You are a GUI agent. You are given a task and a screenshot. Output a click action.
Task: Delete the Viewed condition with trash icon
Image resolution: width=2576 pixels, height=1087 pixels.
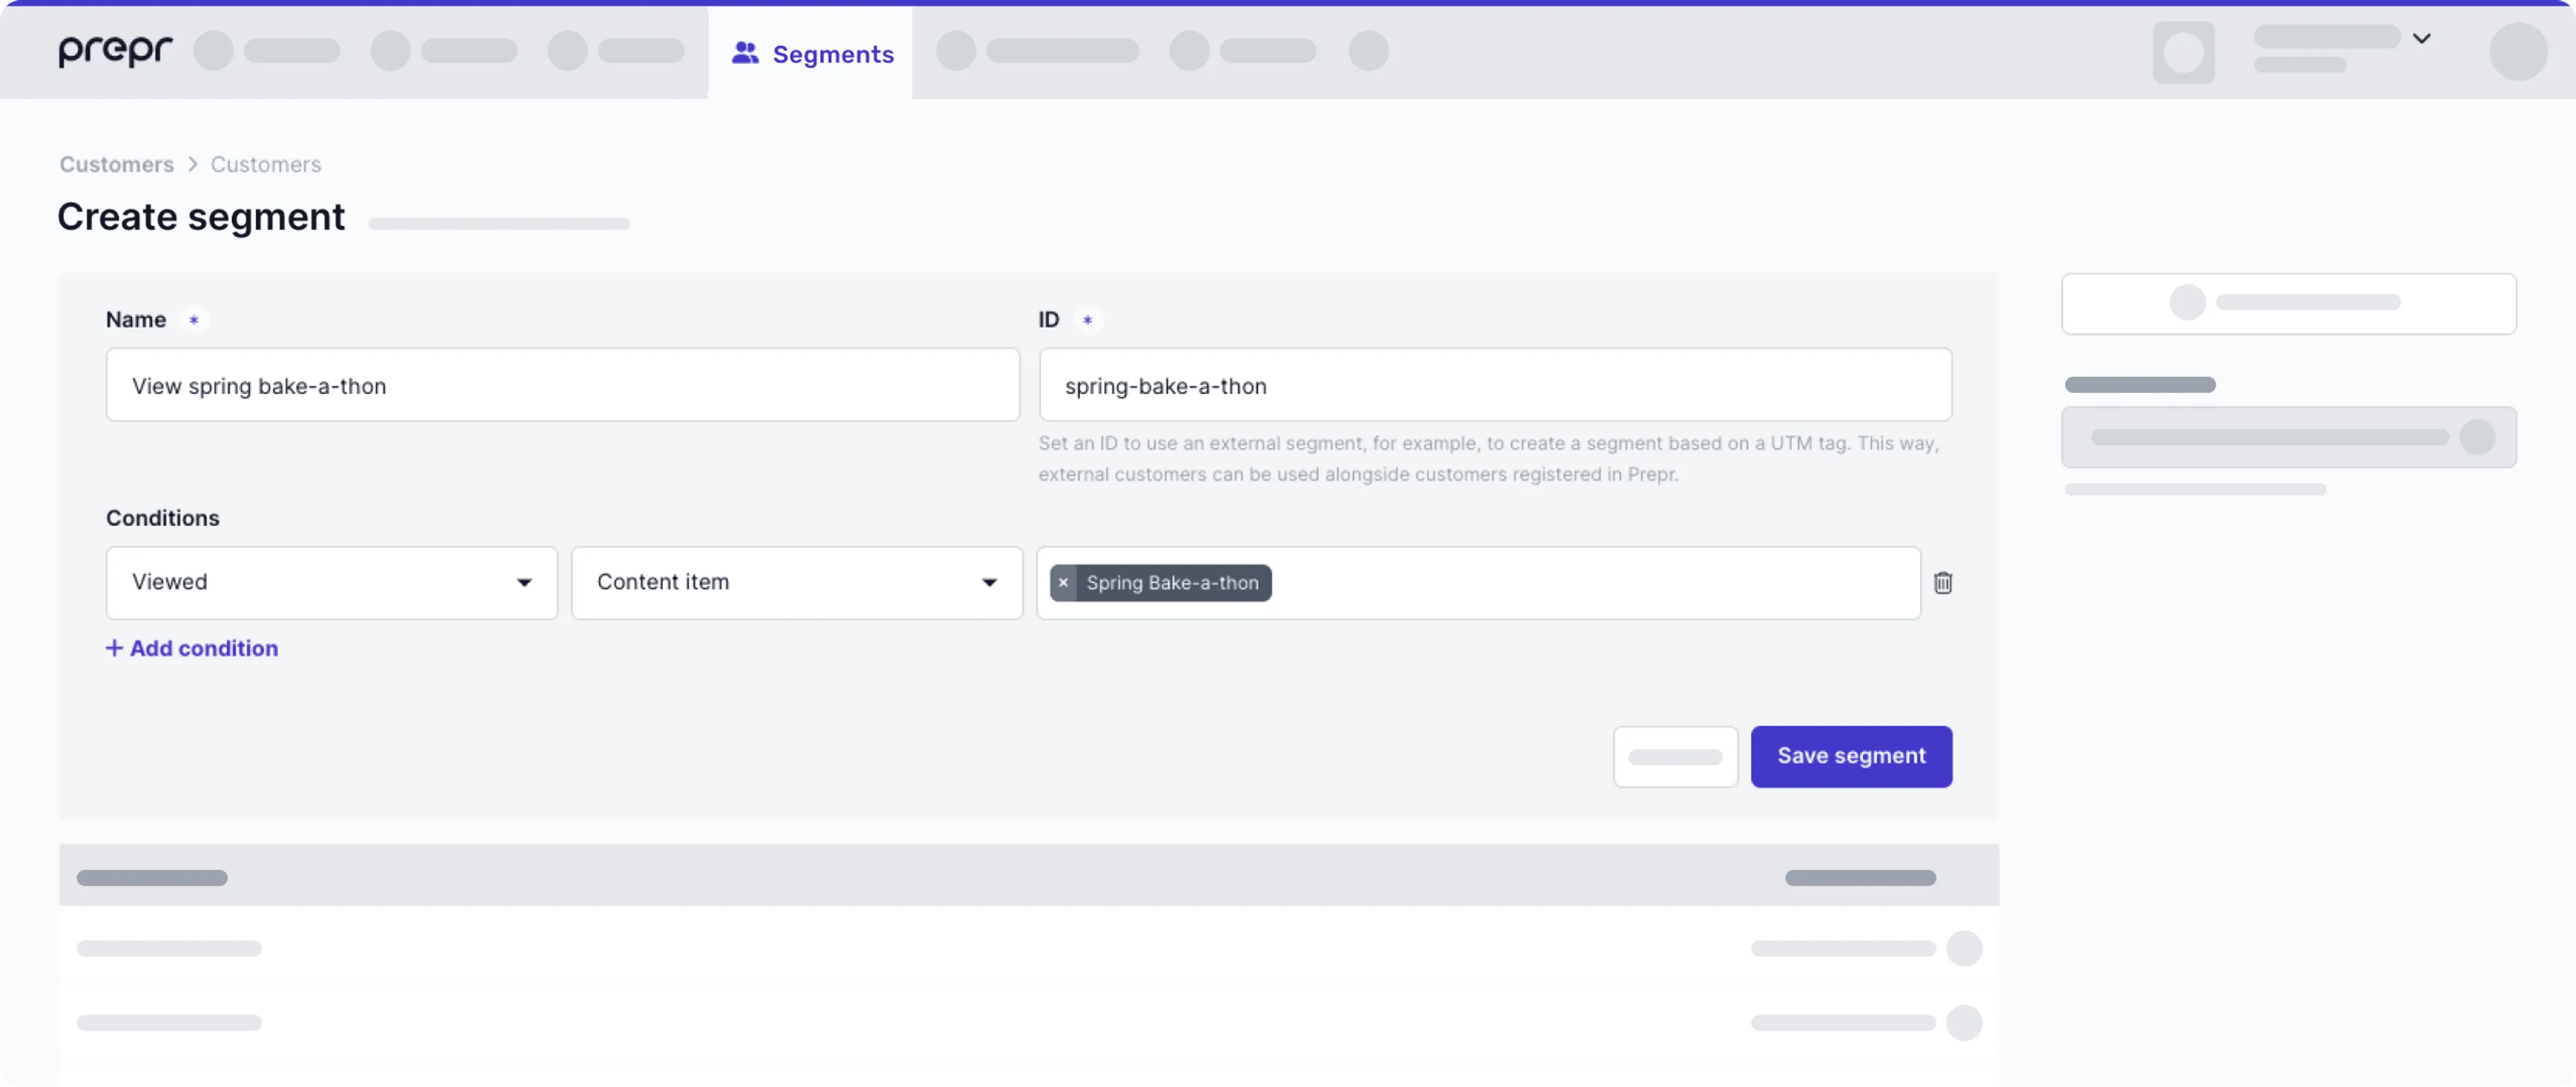pyautogui.click(x=1942, y=583)
